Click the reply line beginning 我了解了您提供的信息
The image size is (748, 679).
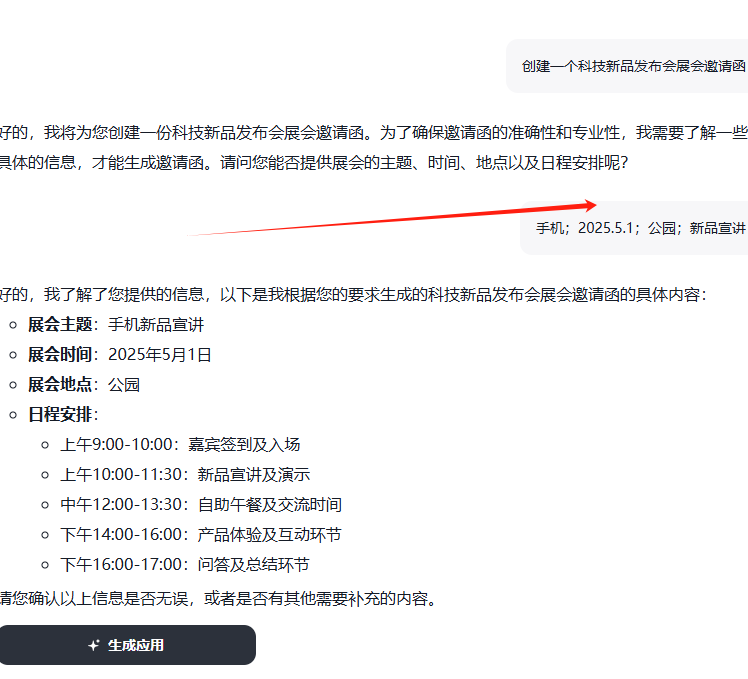(350, 295)
